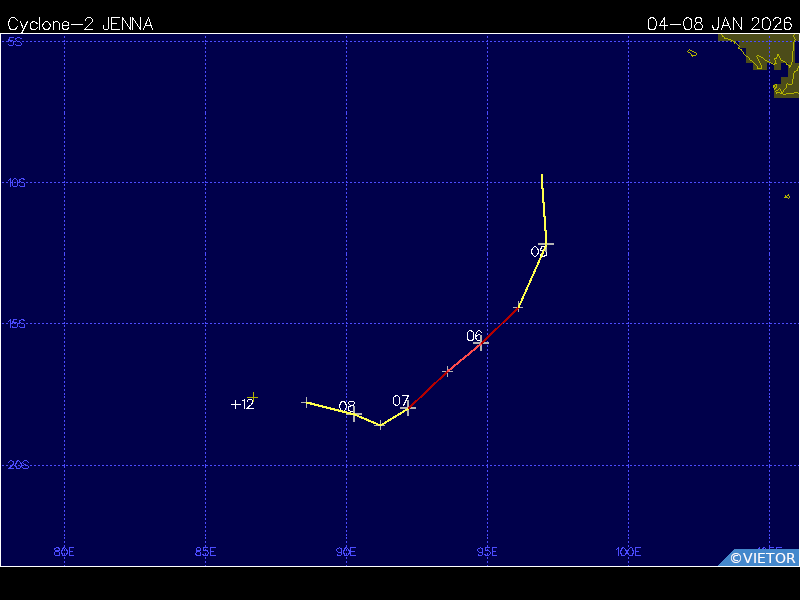Screen dimensions: 800x600
Task: Select the 100E longitude label
Action: click(x=628, y=551)
